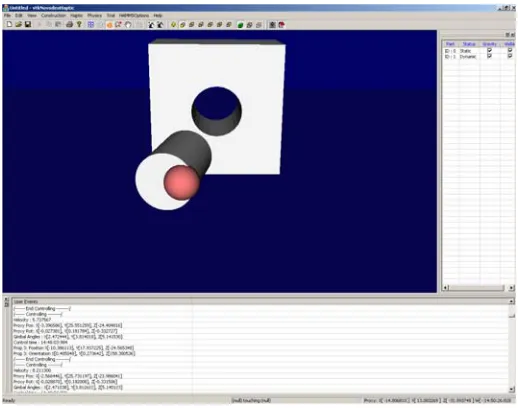Click the 'Prop 3: Position' log line
This screenshot has height=408, width=518.
pyautogui.click(x=74, y=348)
